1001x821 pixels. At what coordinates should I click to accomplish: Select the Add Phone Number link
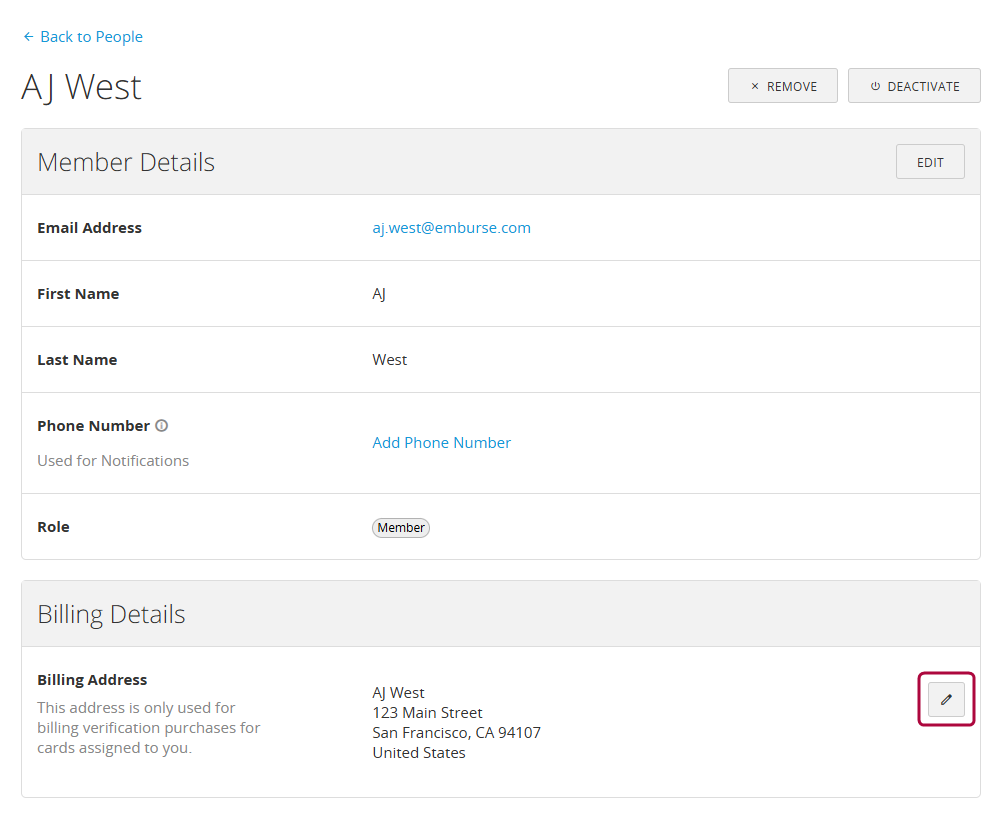tap(441, 442)
